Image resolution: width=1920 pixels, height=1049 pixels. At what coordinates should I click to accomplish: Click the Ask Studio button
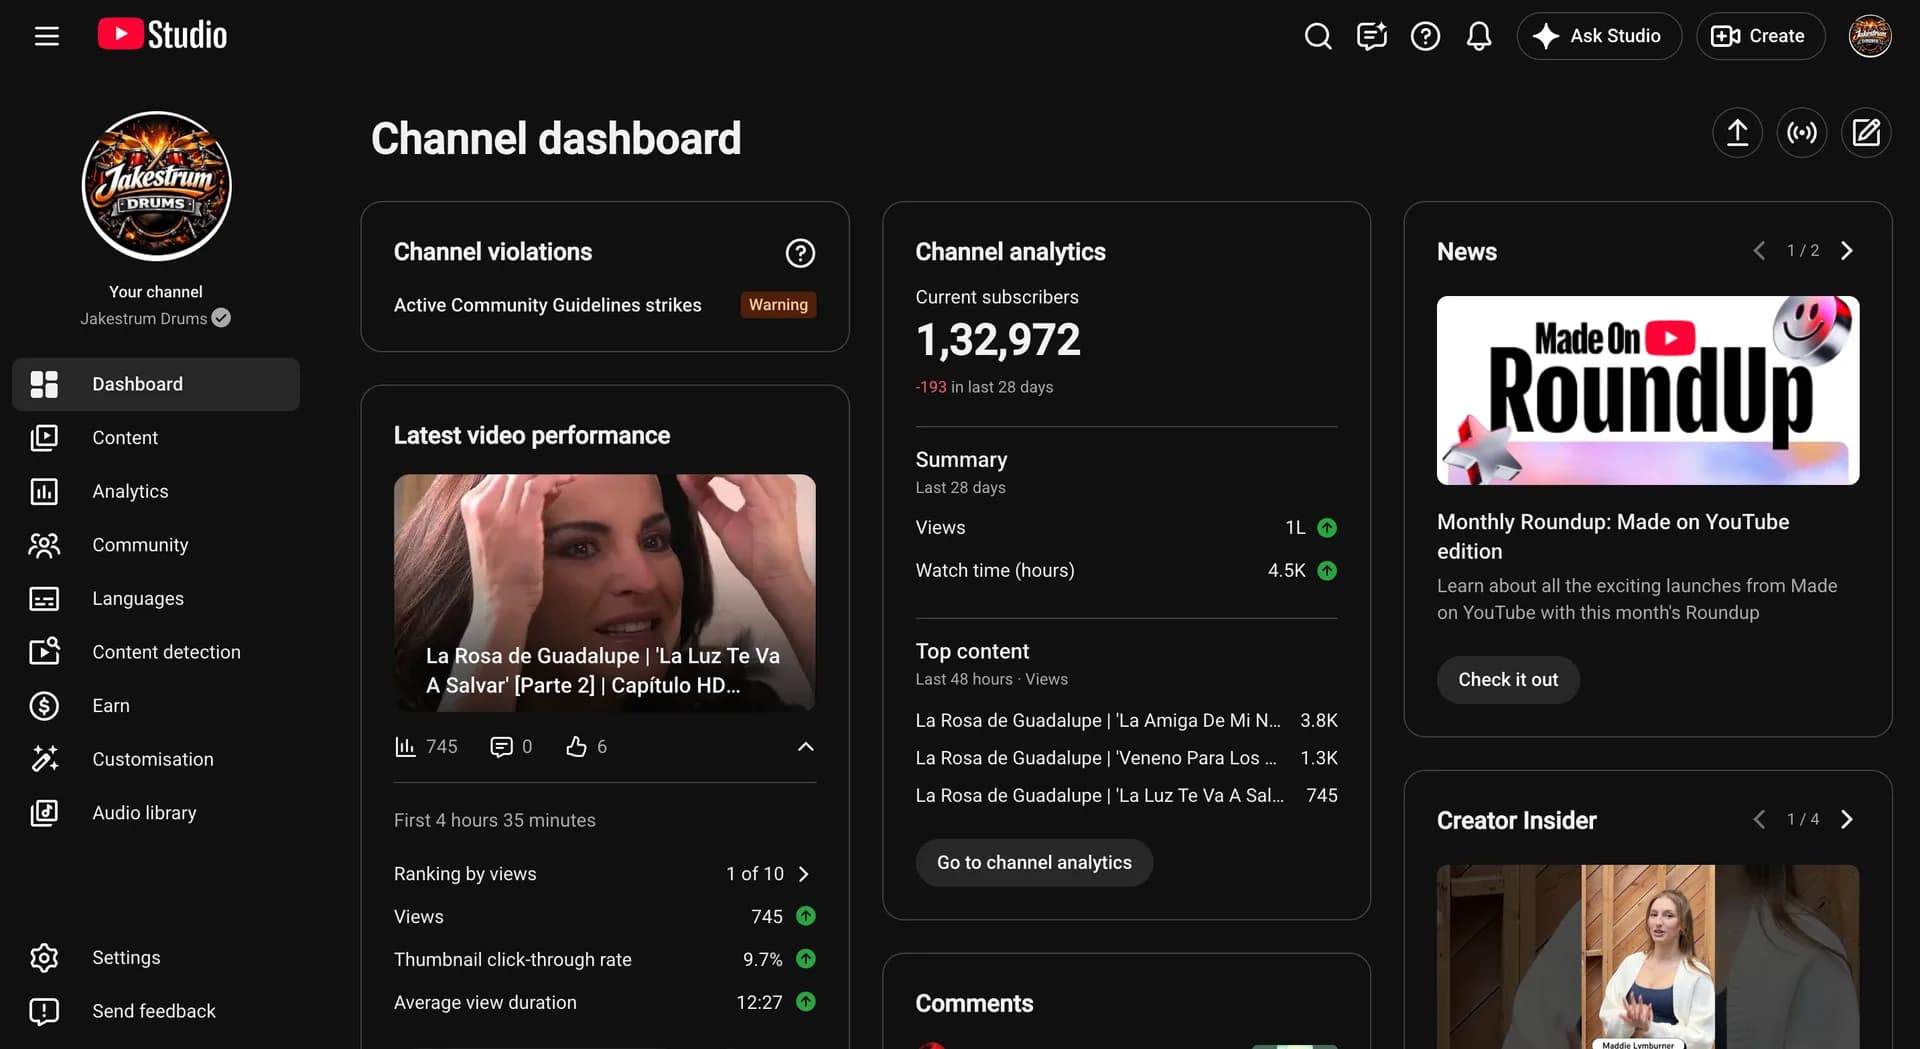1598,36
